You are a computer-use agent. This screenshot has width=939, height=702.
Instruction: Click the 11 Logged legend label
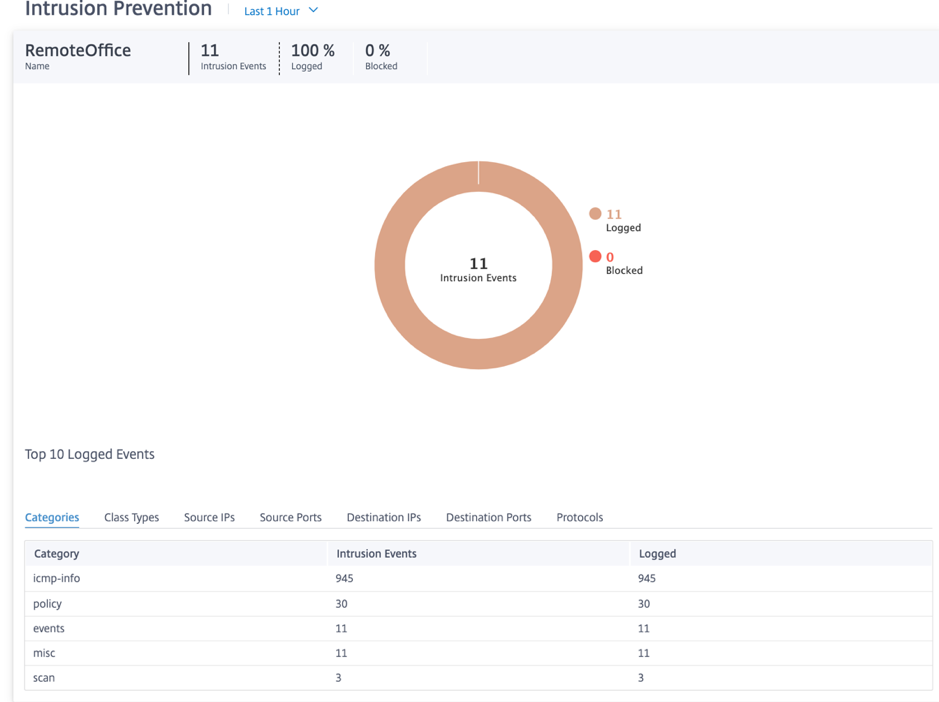pyautogui.click(x=623, y=220)
